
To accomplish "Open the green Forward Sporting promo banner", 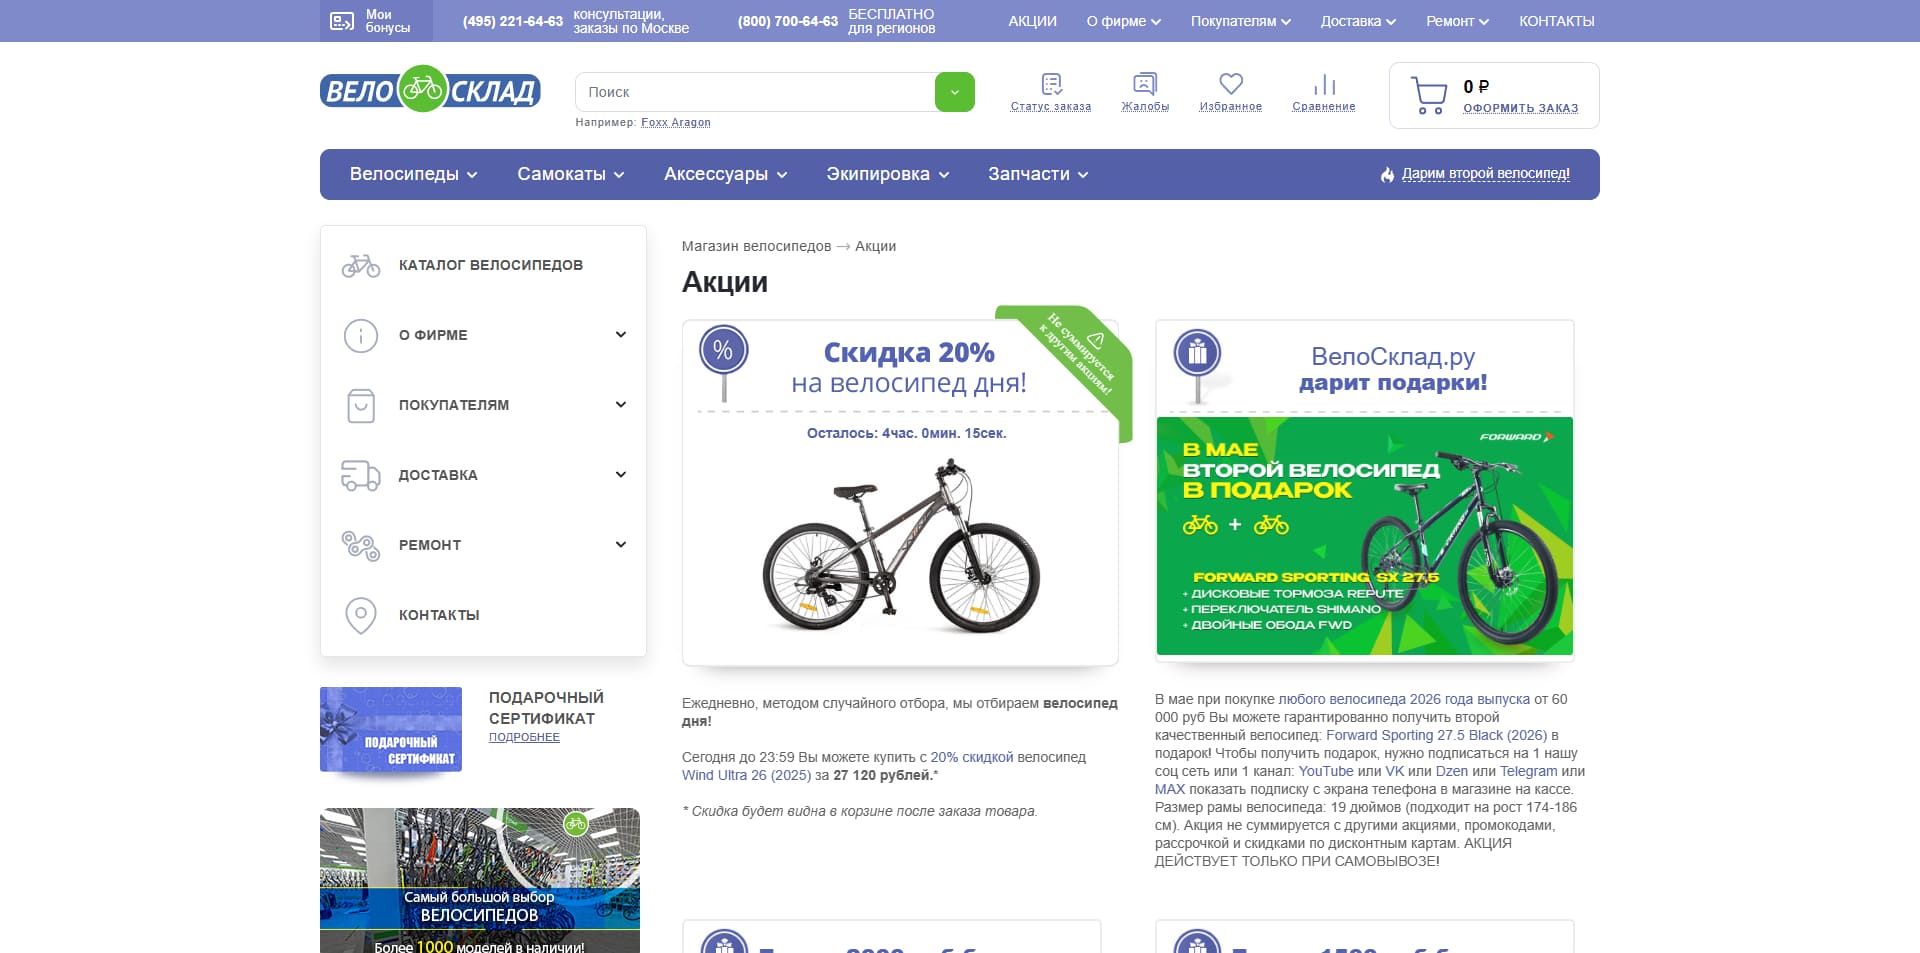I will click(1364, 536).
